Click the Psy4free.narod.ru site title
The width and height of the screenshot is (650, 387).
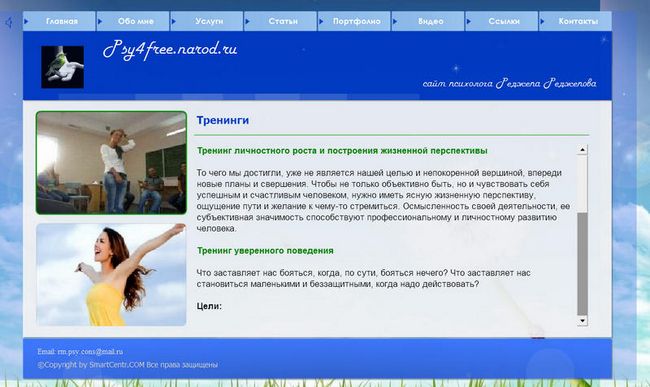pos(170,50)
